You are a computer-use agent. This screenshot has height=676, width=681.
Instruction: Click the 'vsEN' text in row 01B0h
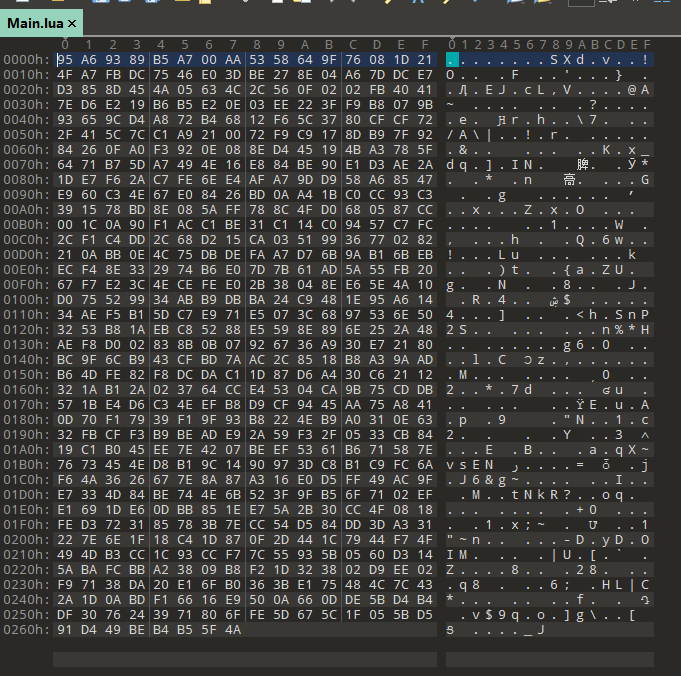pos(471,466)
